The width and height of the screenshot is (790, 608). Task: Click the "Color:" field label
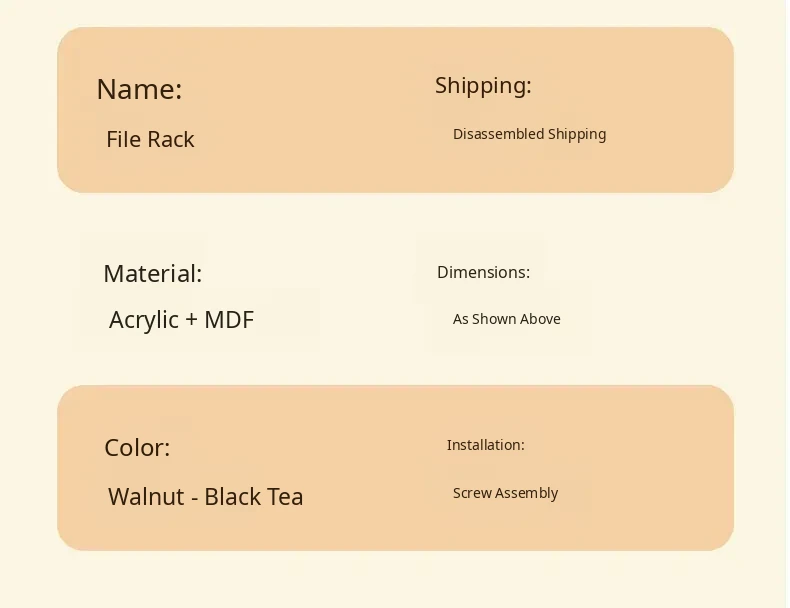137,447
